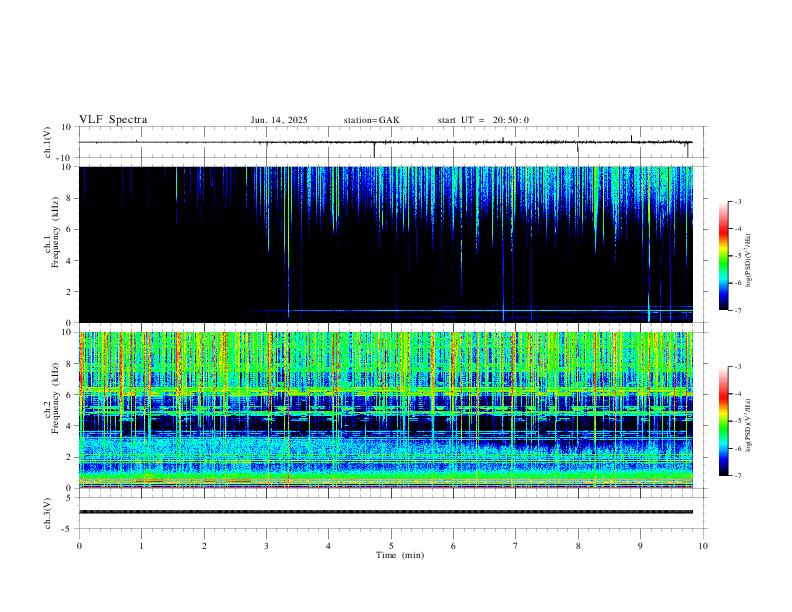Click the "Time (min)" x-axis label

[400, 555]
